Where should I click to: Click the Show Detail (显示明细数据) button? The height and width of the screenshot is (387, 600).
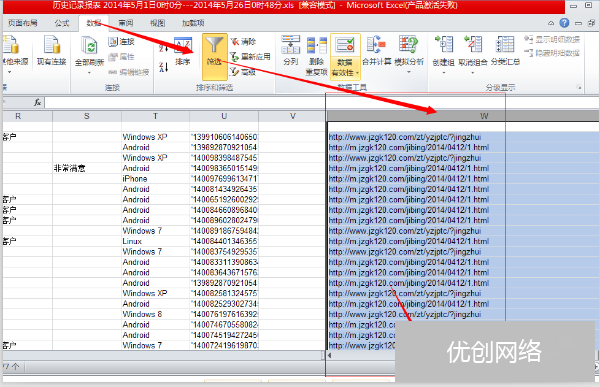coord(552,39)
